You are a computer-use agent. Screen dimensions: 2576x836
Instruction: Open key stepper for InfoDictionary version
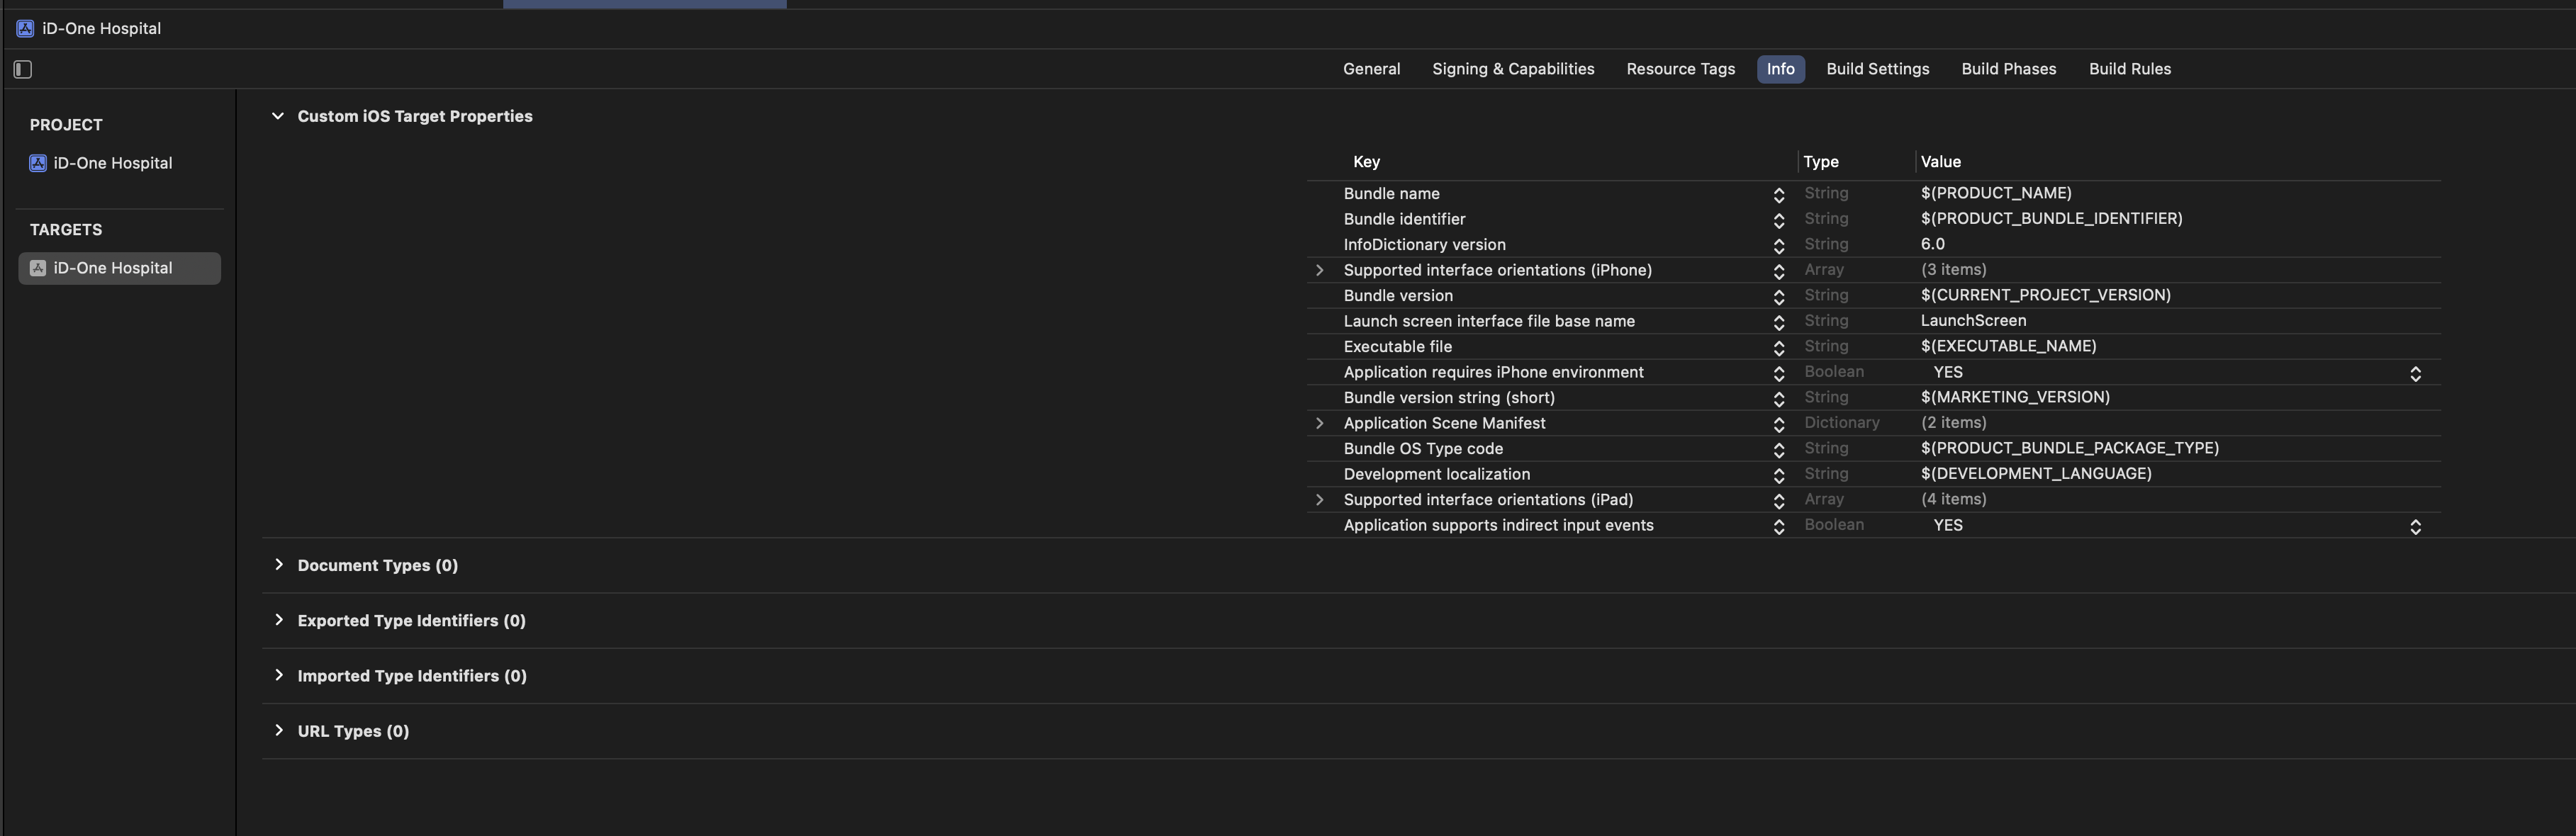click(x=1778, y=245)
